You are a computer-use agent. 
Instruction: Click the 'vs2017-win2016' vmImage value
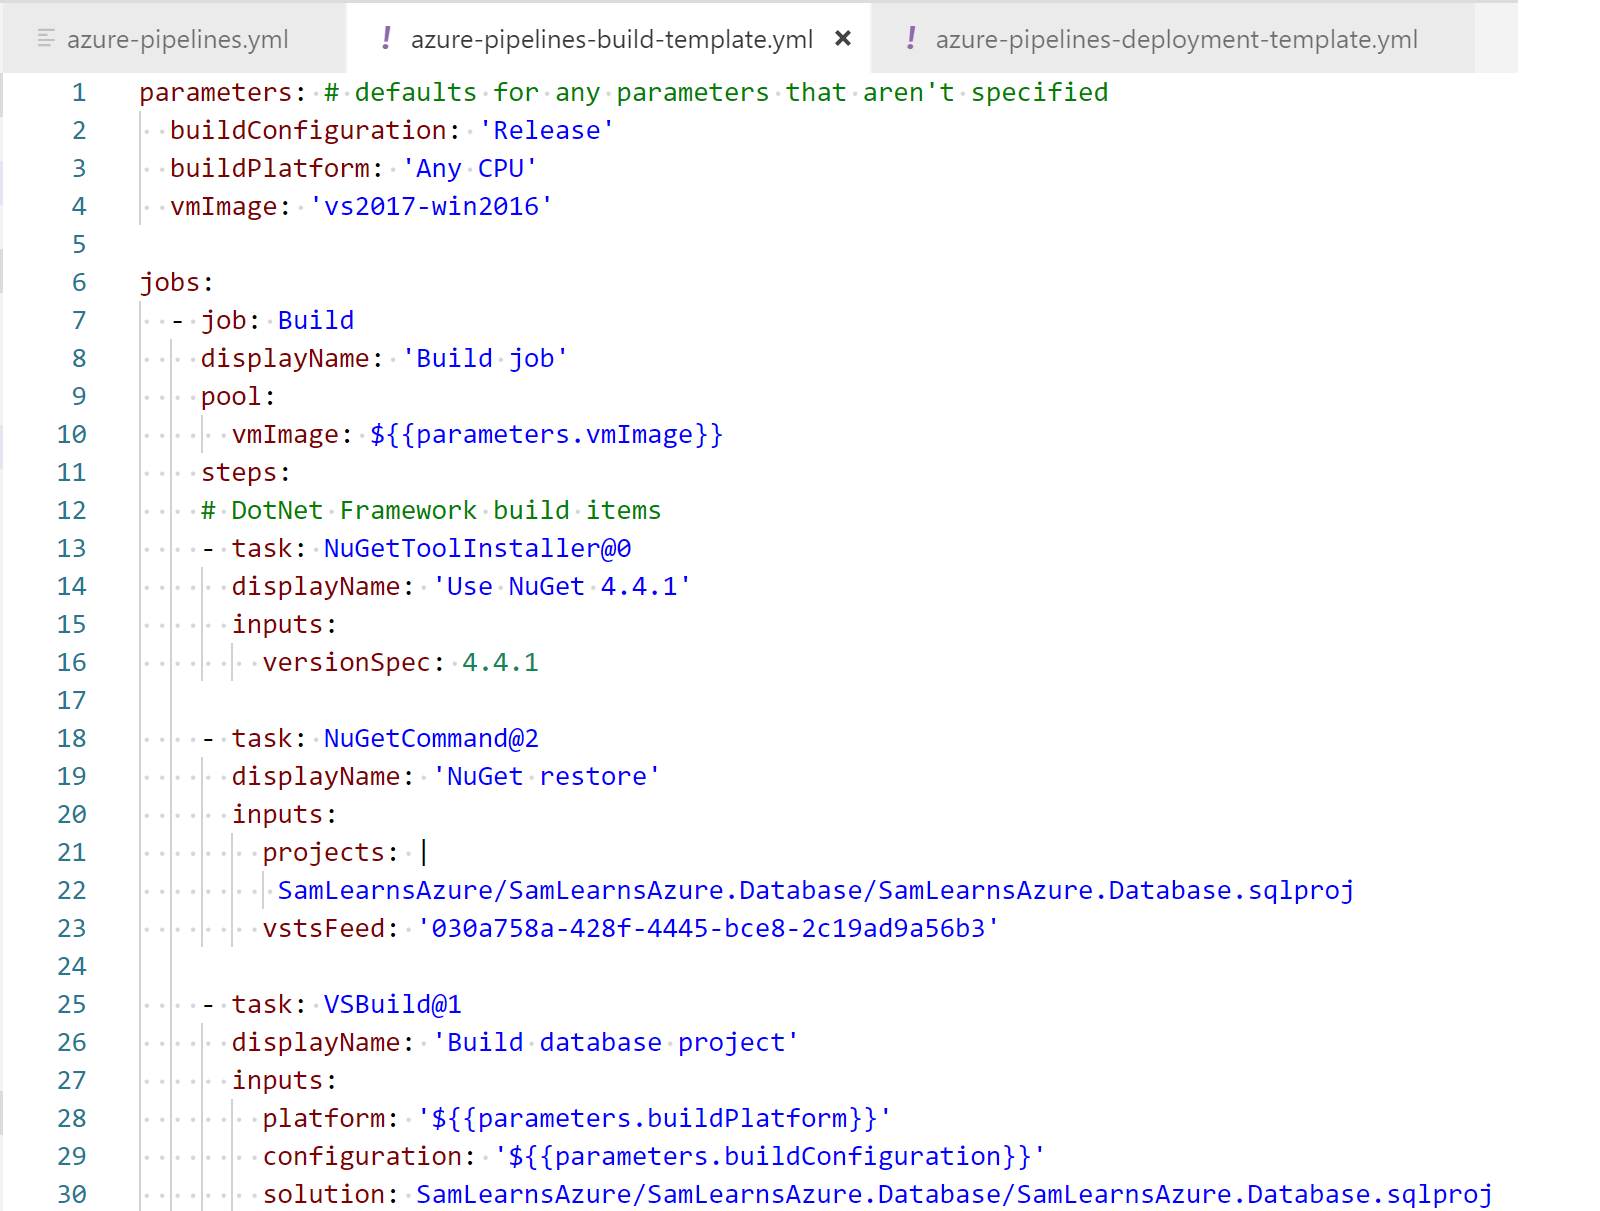click(x=431, y=207)
